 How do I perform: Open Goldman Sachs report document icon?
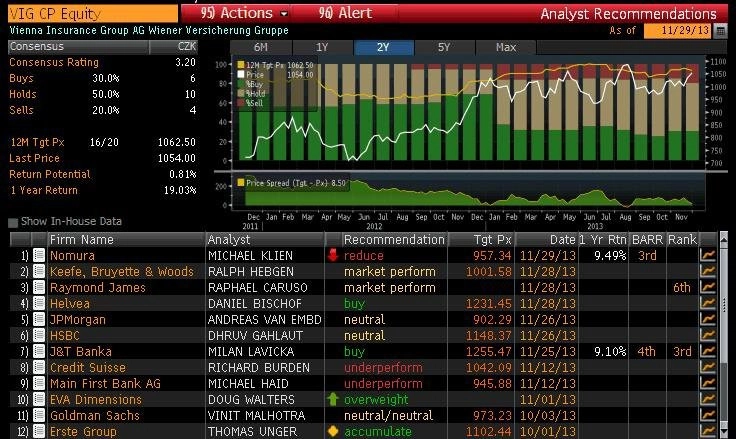[x=39, y=415]
